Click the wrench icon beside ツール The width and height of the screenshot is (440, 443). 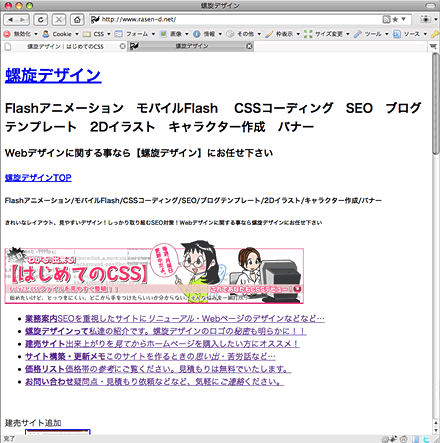point(358,34)
